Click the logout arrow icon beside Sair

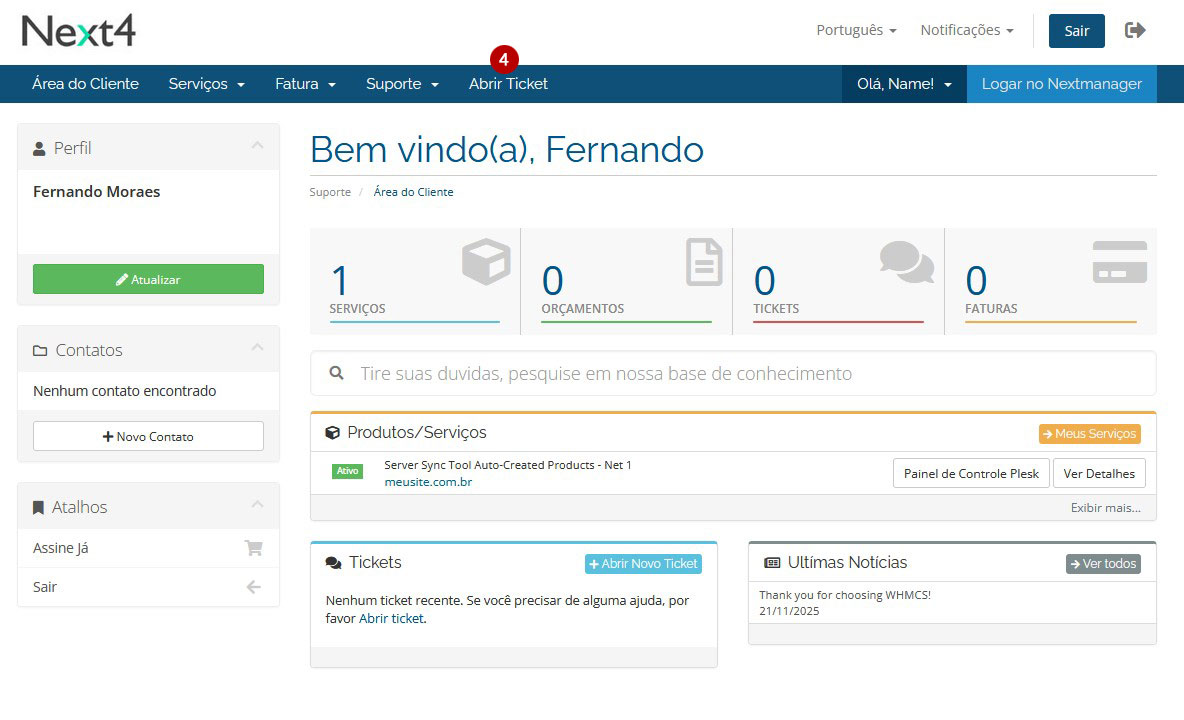point(1135,30)
